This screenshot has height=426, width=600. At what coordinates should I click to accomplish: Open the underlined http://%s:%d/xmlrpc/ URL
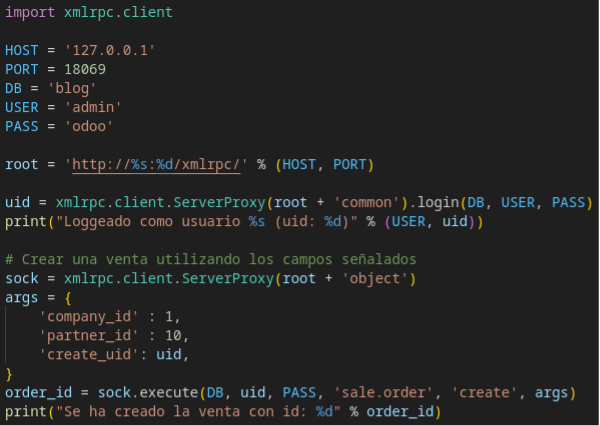tap(156, 165)
